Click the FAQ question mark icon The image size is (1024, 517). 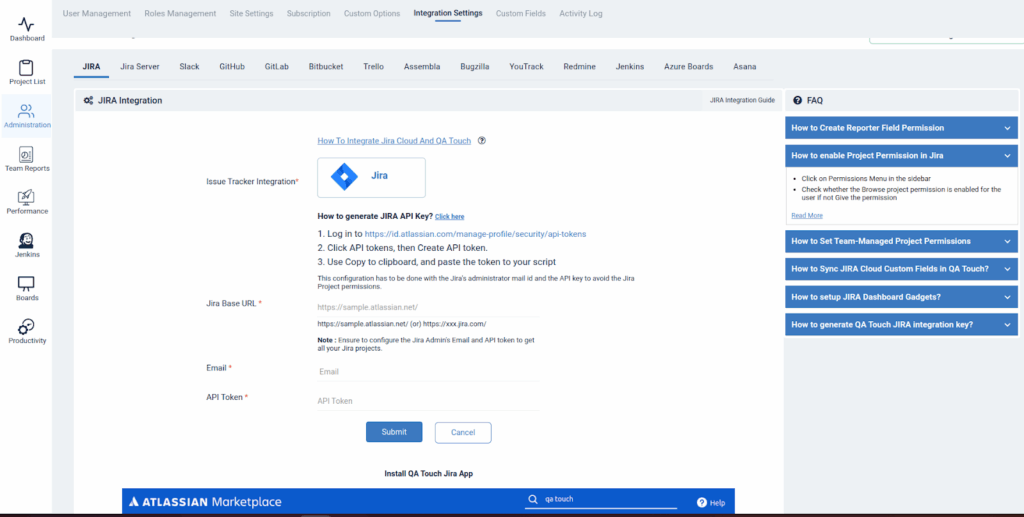(x=797, y=101)
